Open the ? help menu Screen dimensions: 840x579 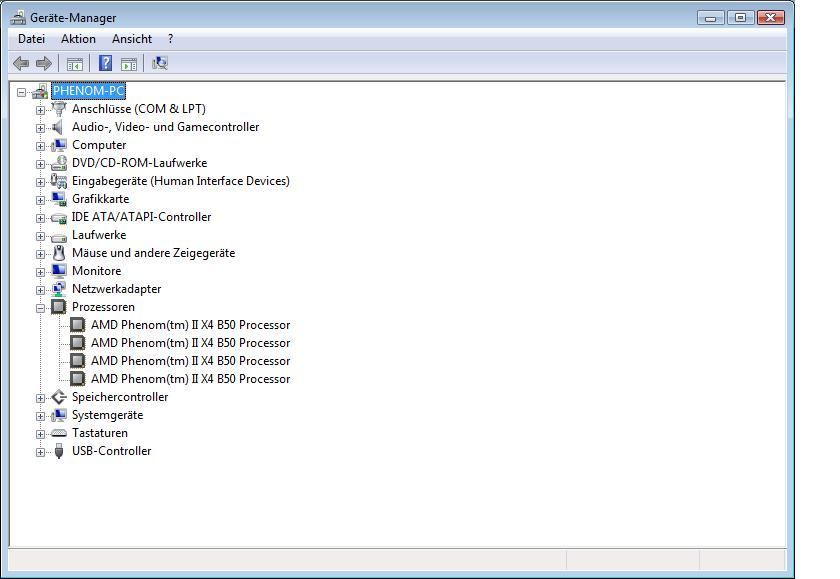point(170,39)
